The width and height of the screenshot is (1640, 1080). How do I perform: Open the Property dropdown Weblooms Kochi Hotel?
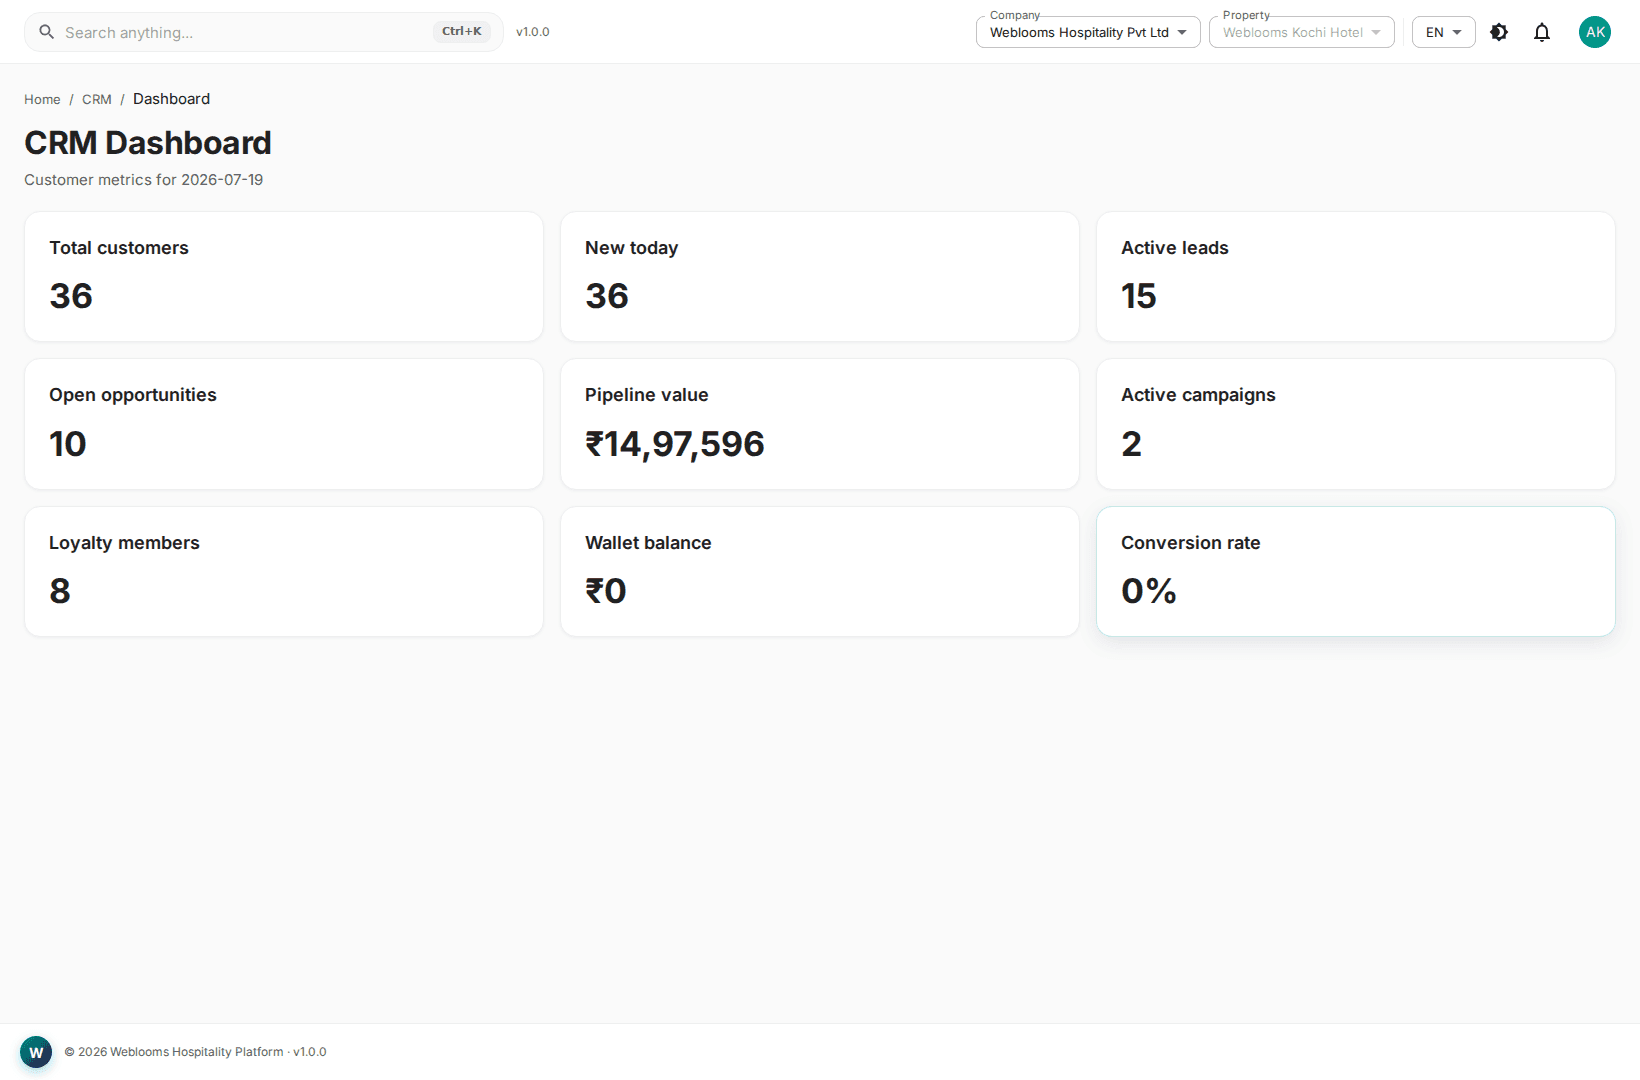(x=1302, y=32)
